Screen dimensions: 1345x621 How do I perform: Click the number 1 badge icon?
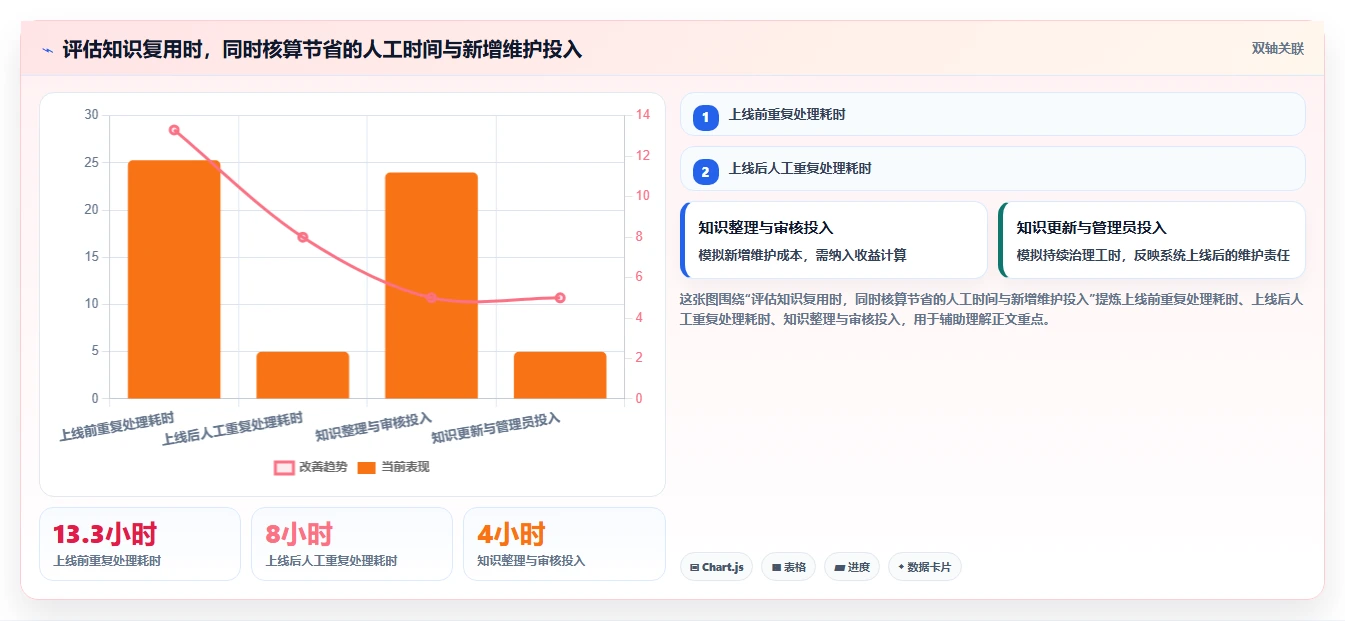[x=705, y=118]
